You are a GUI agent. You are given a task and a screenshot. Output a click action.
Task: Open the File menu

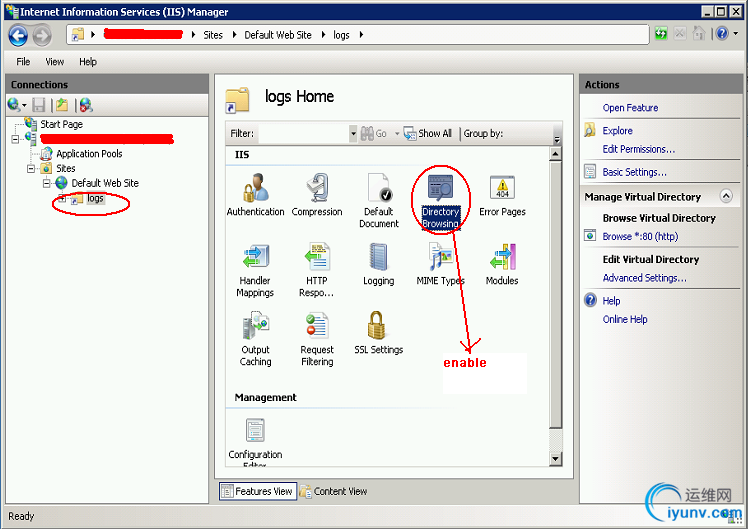[23, 62]
